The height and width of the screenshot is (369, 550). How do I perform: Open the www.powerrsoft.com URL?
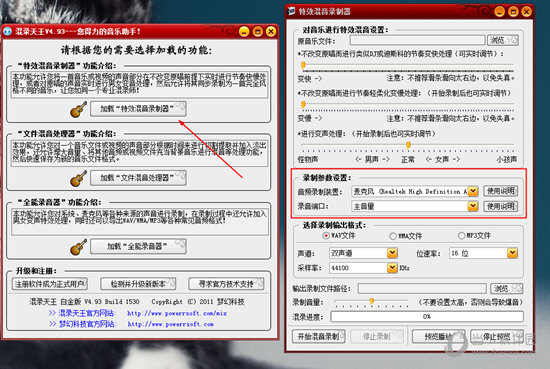170,324
